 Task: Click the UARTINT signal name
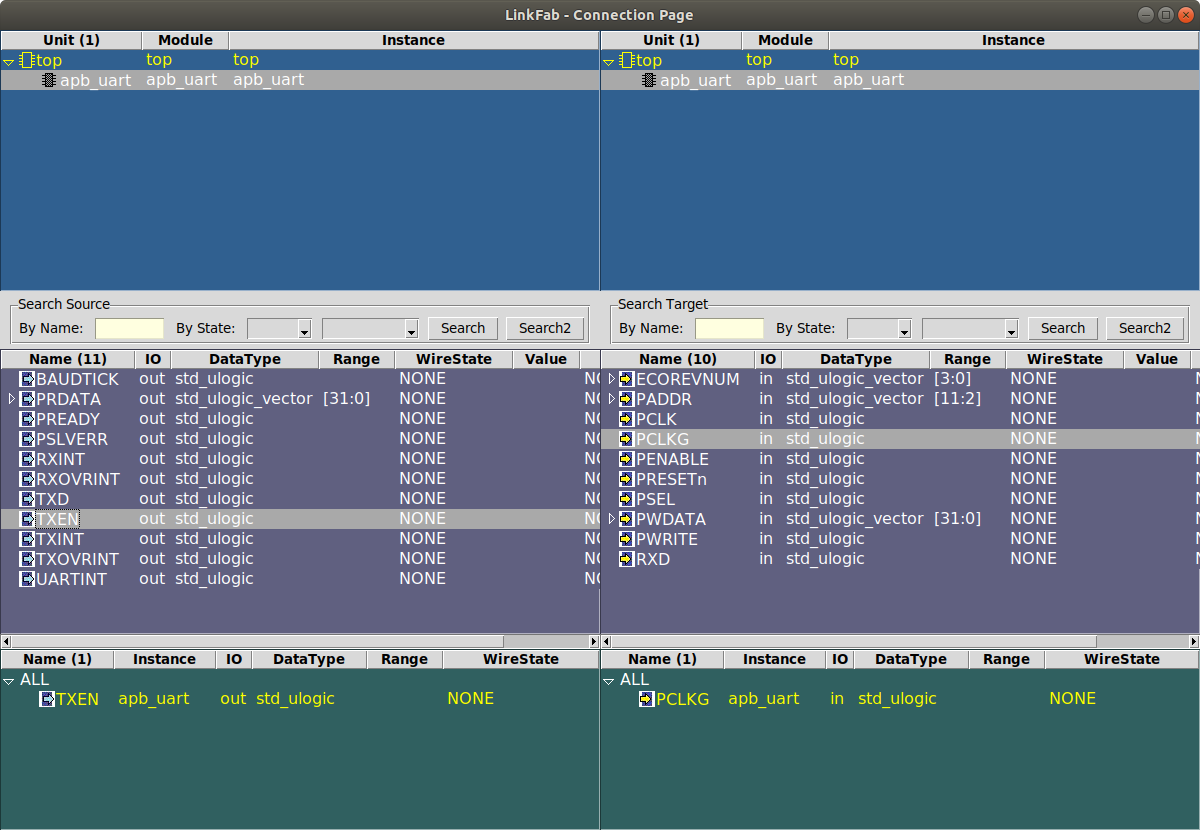pyautogui.click(x=71, y=579)
